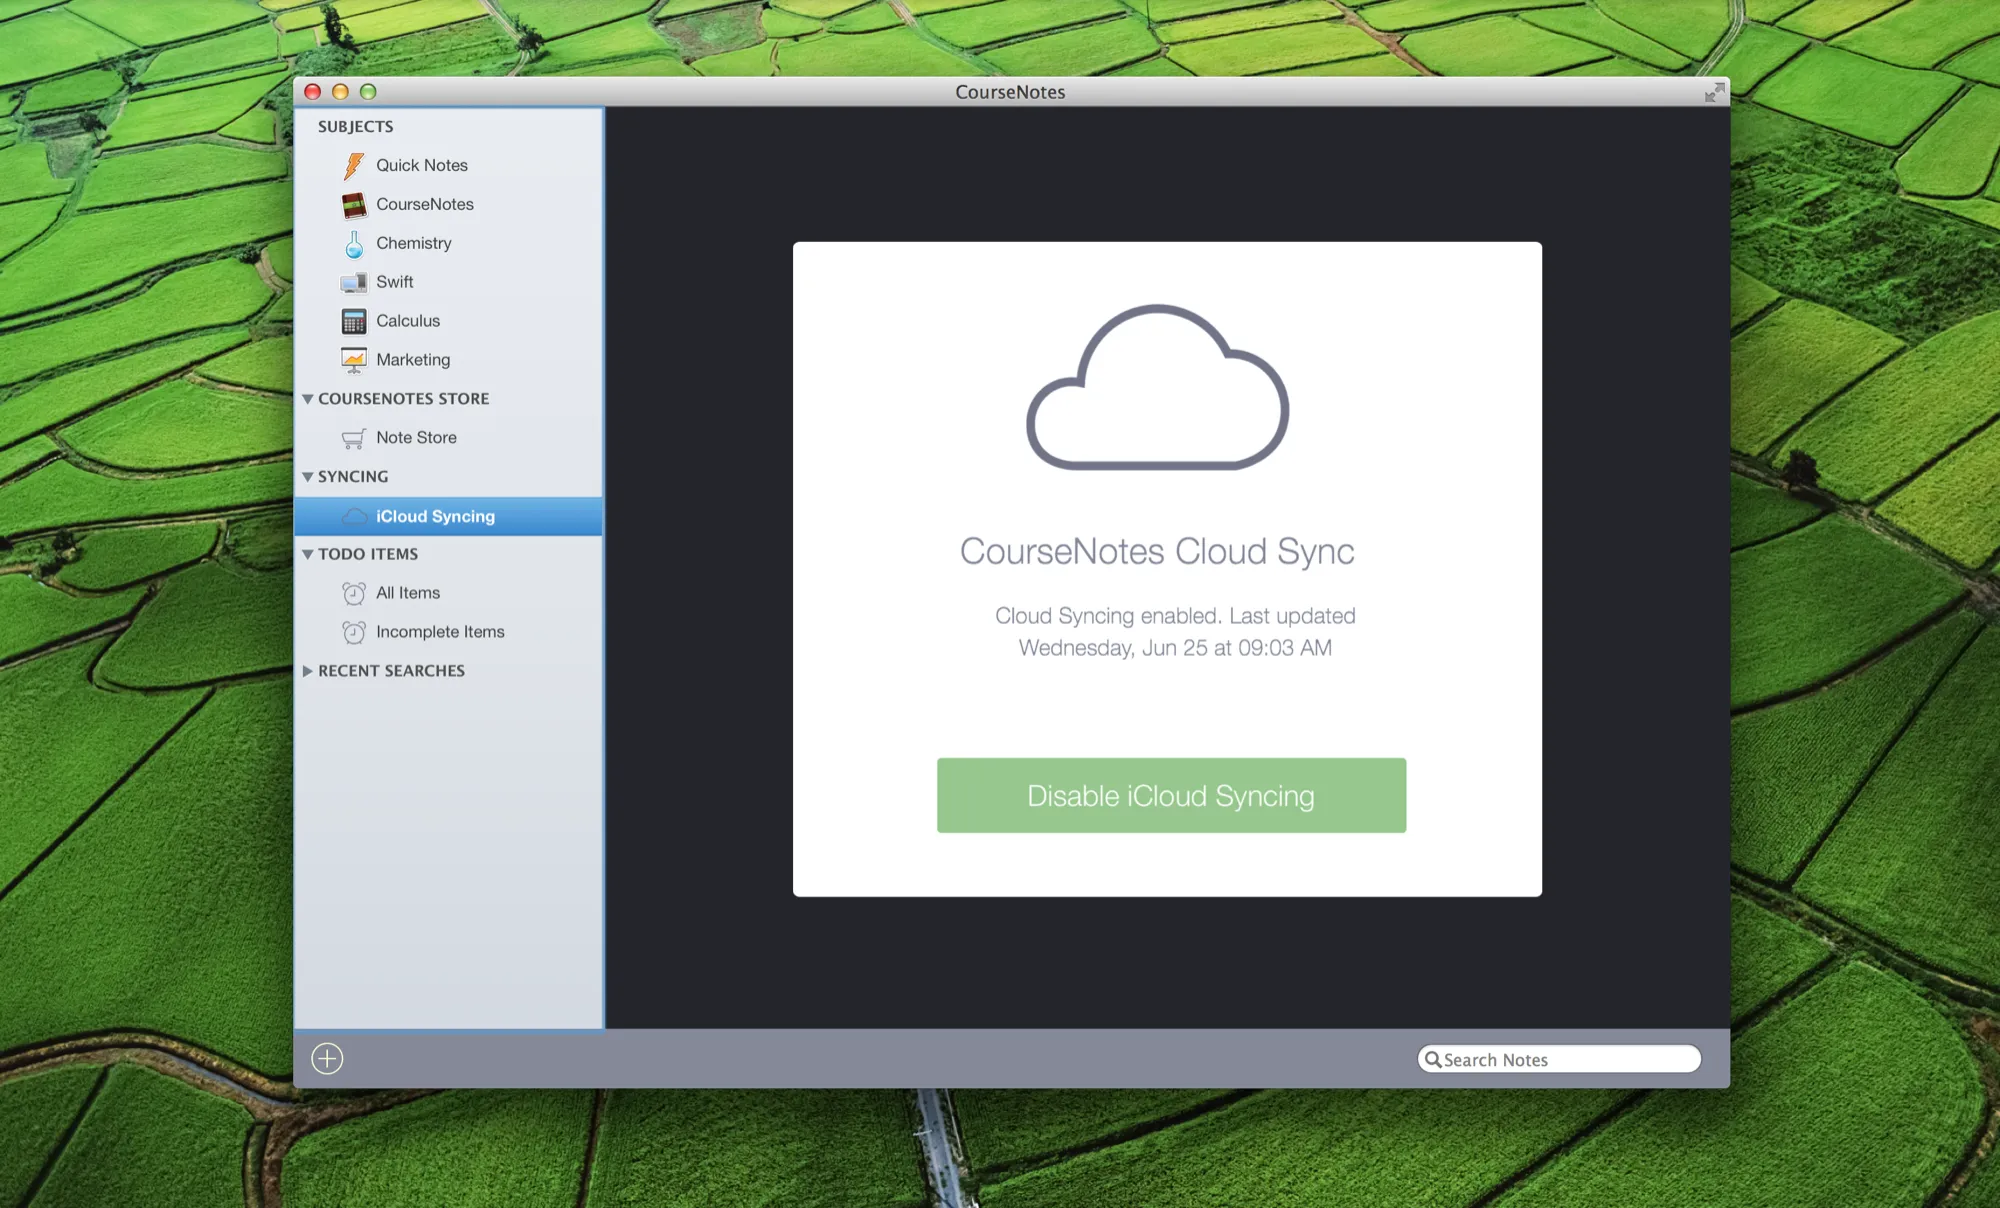The image size is (2000, 1208).
Task: Expand the Recent Searches section
Action: (308, 671)
